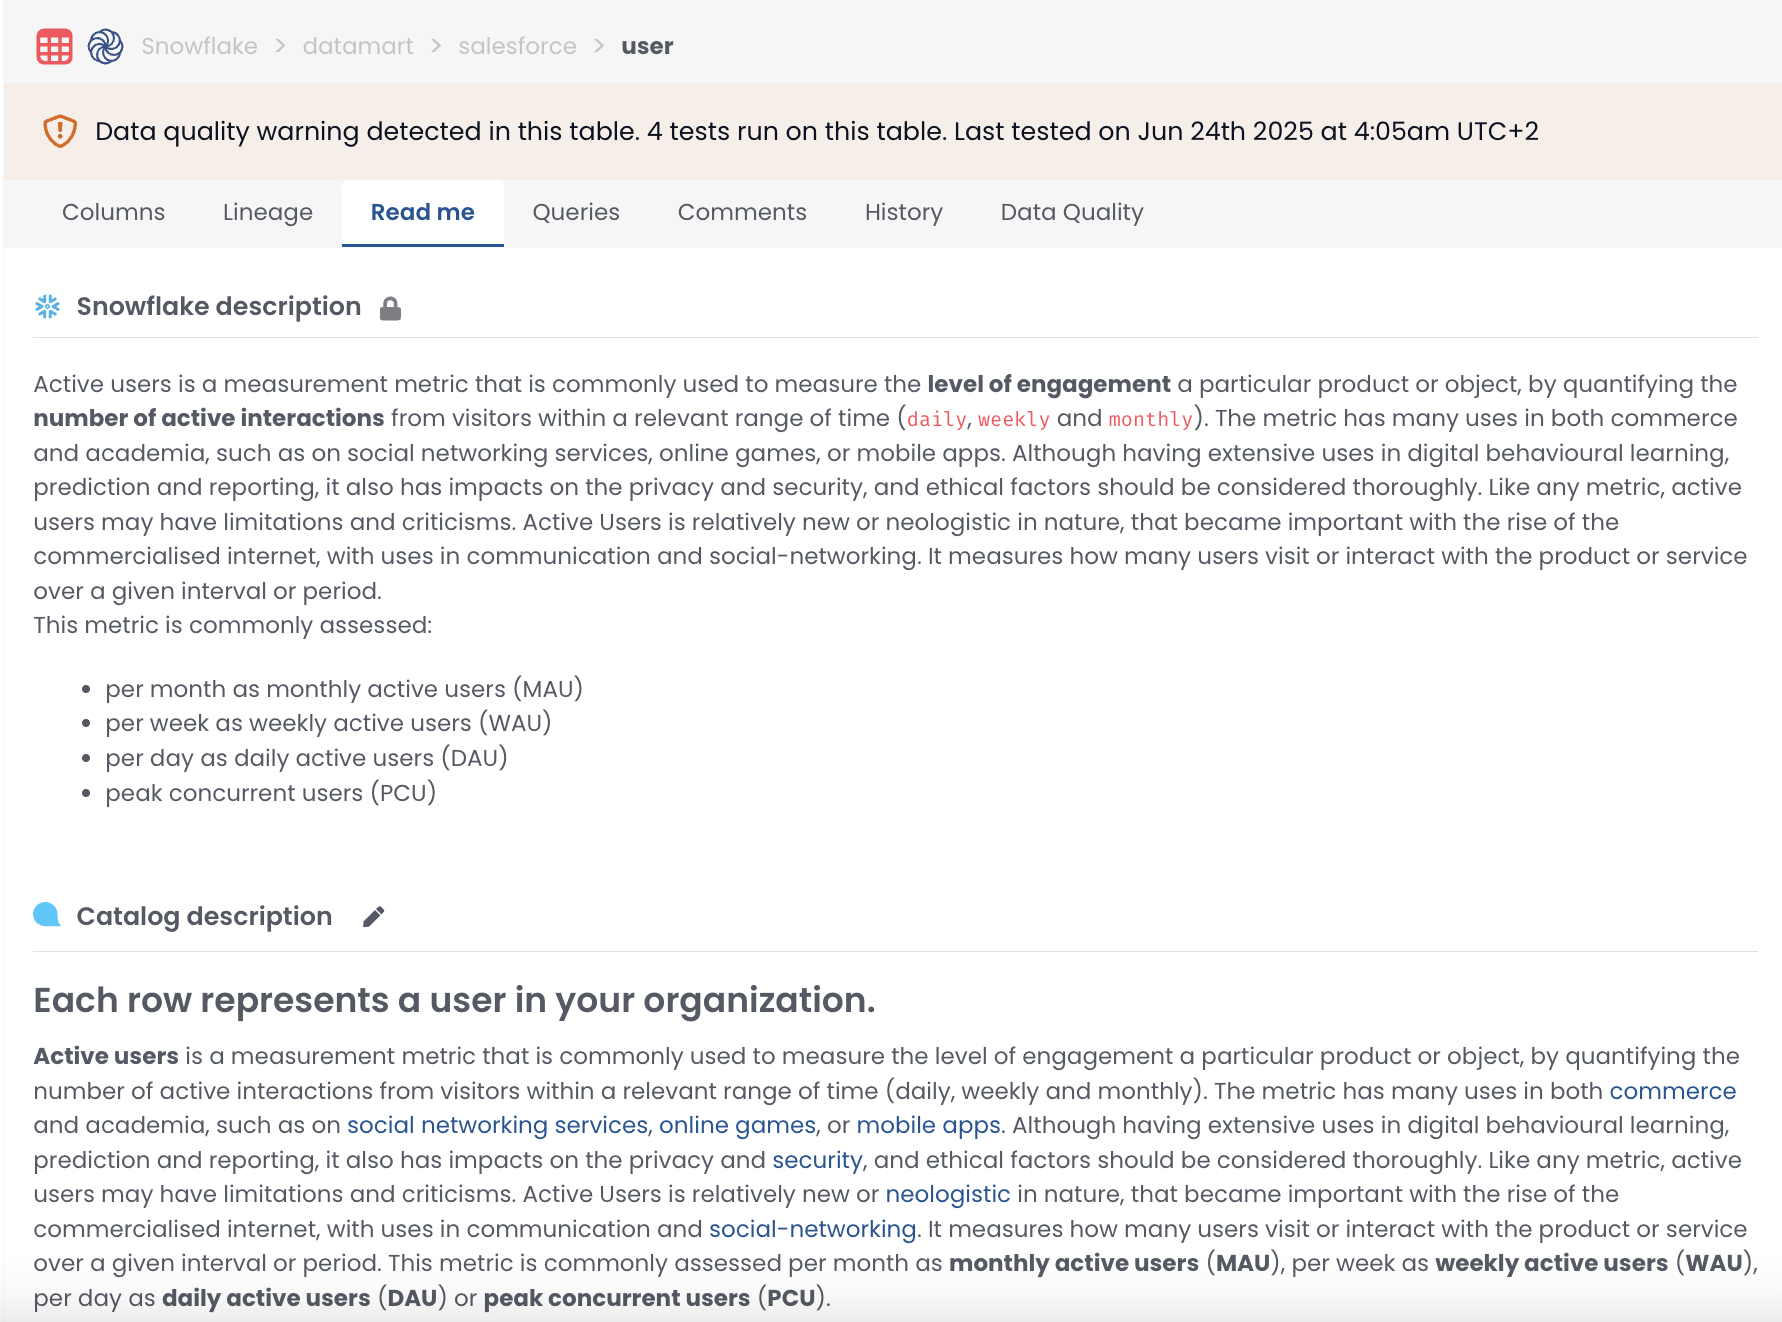Go to datamart breadcrumb level
Viewport: 1782px width, 1322px height.
point(357,46)
